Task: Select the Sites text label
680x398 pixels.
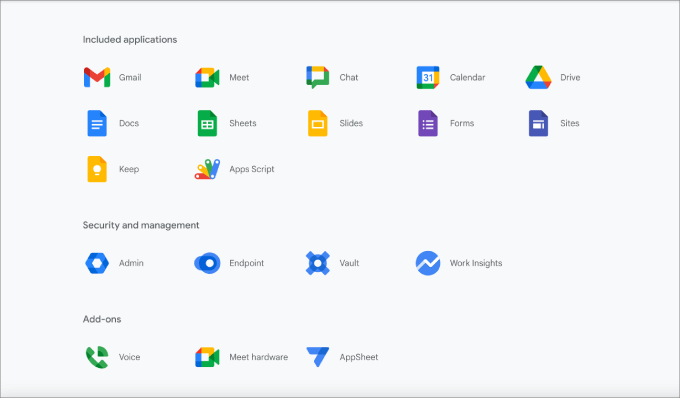Action: [x=570, y=123]
